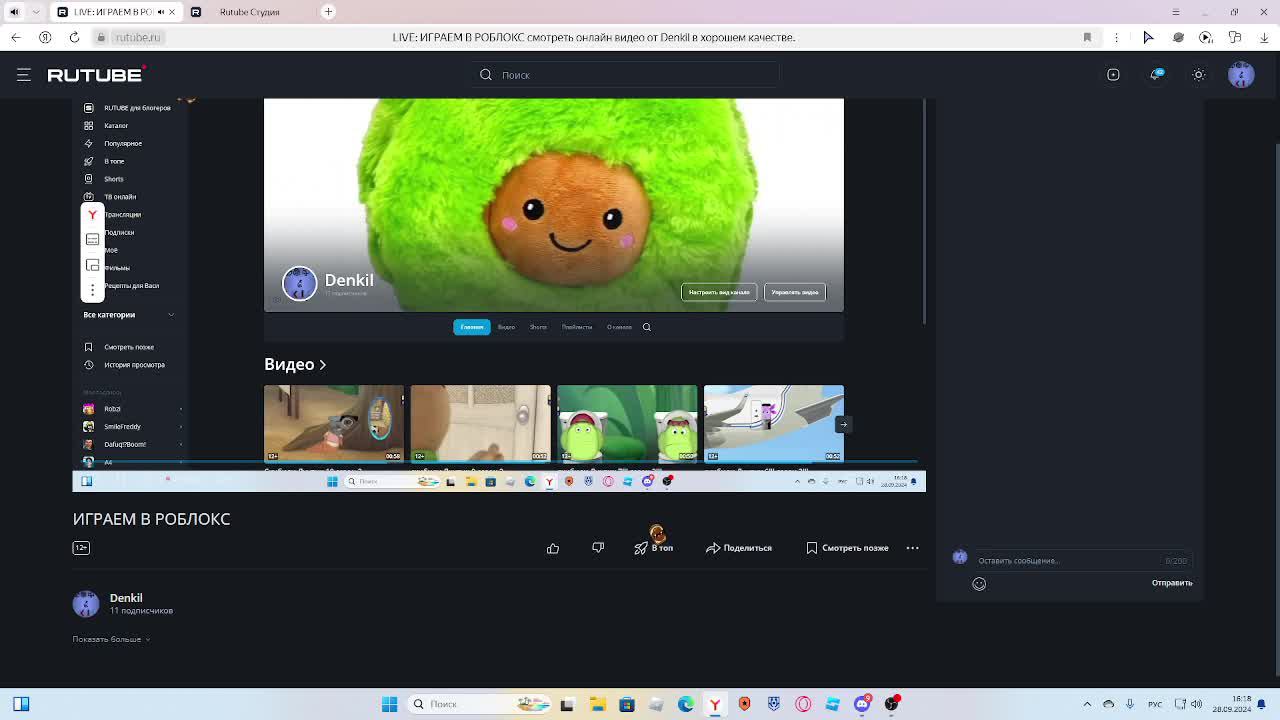Toggle light/dark theme sun icon
This screenshot has height=720, width=1280.
1199,75
